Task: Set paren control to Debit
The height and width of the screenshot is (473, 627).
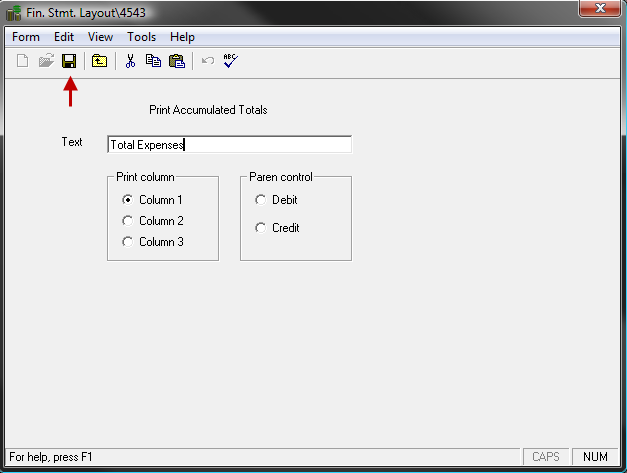Action: [x=261, y=200]
